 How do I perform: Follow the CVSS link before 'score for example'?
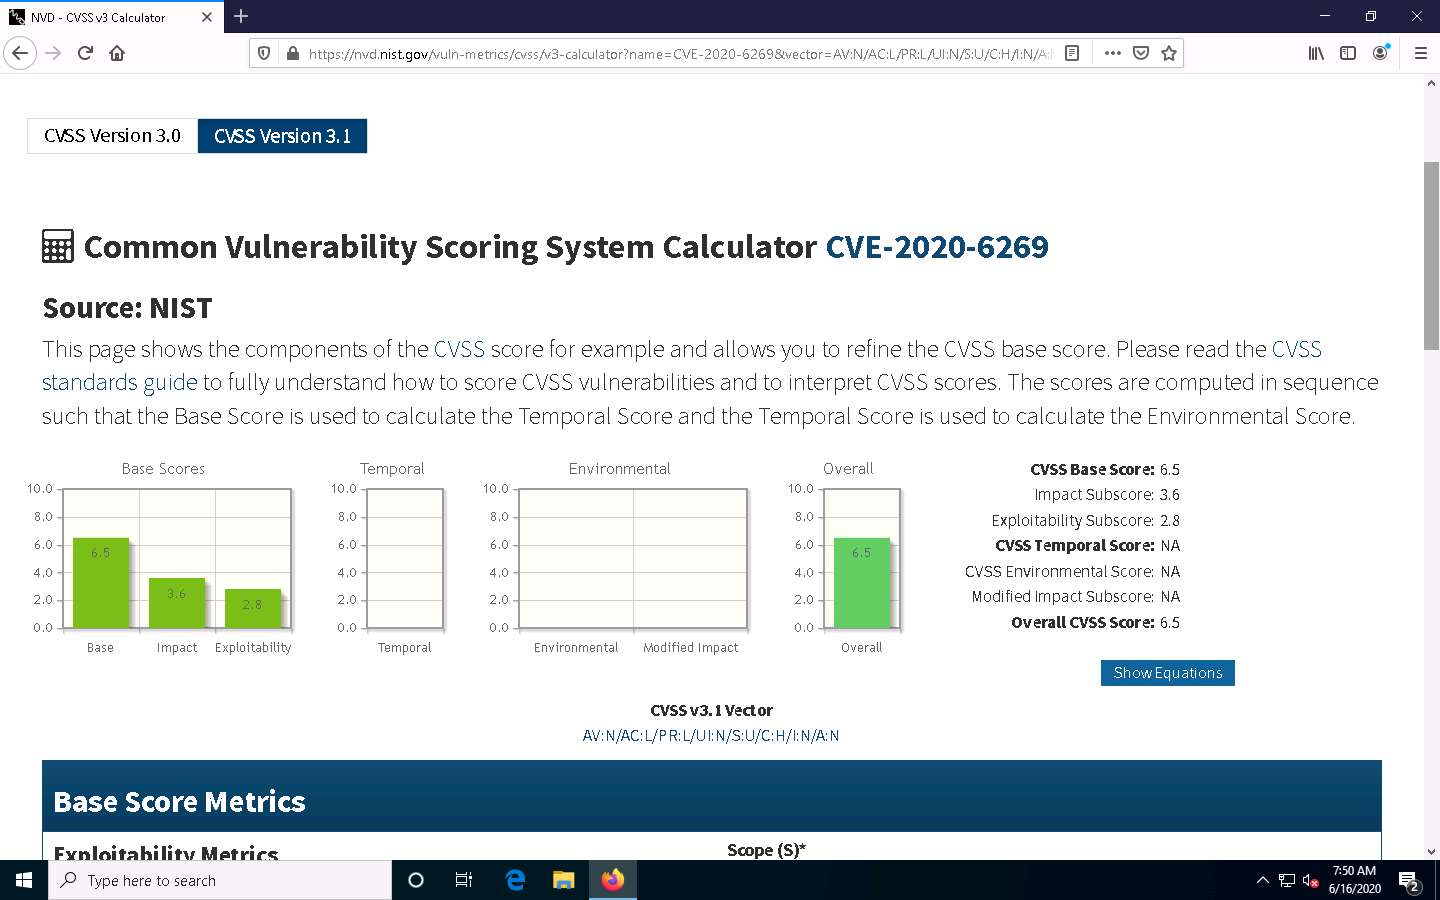(x=459, y=349)
